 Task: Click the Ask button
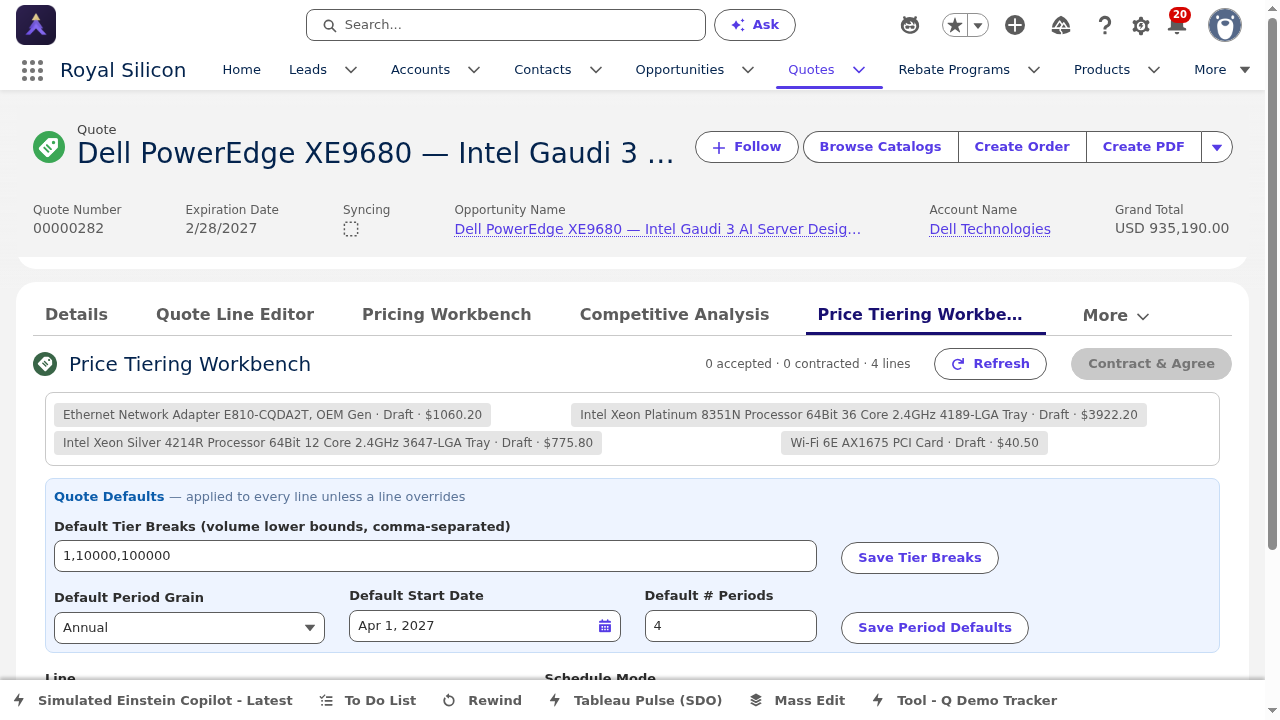[x=755, y=25]
